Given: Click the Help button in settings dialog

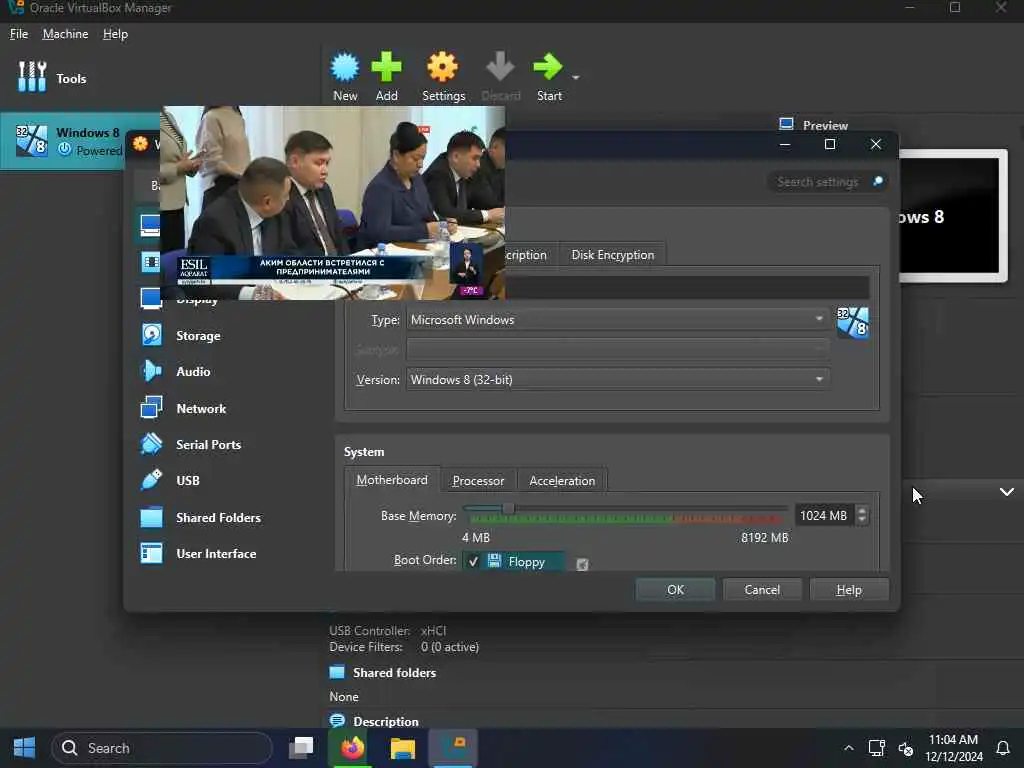Looking at the screenshot, I should (849, 590).
